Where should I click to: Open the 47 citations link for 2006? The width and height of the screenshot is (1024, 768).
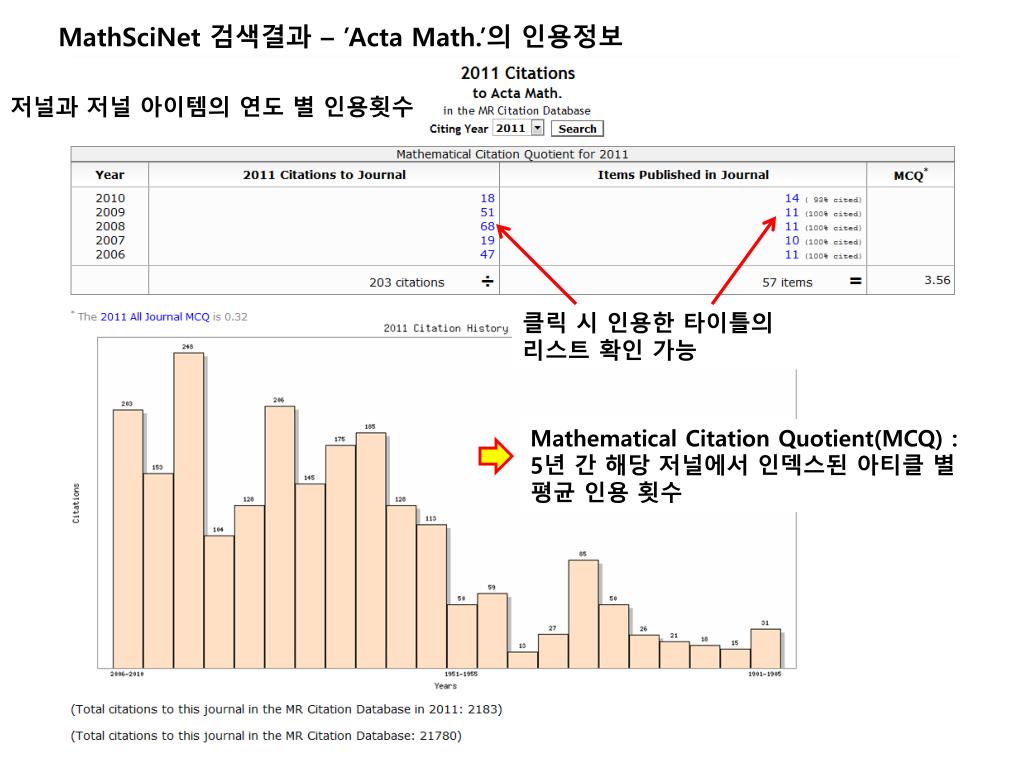click(487, 255)
